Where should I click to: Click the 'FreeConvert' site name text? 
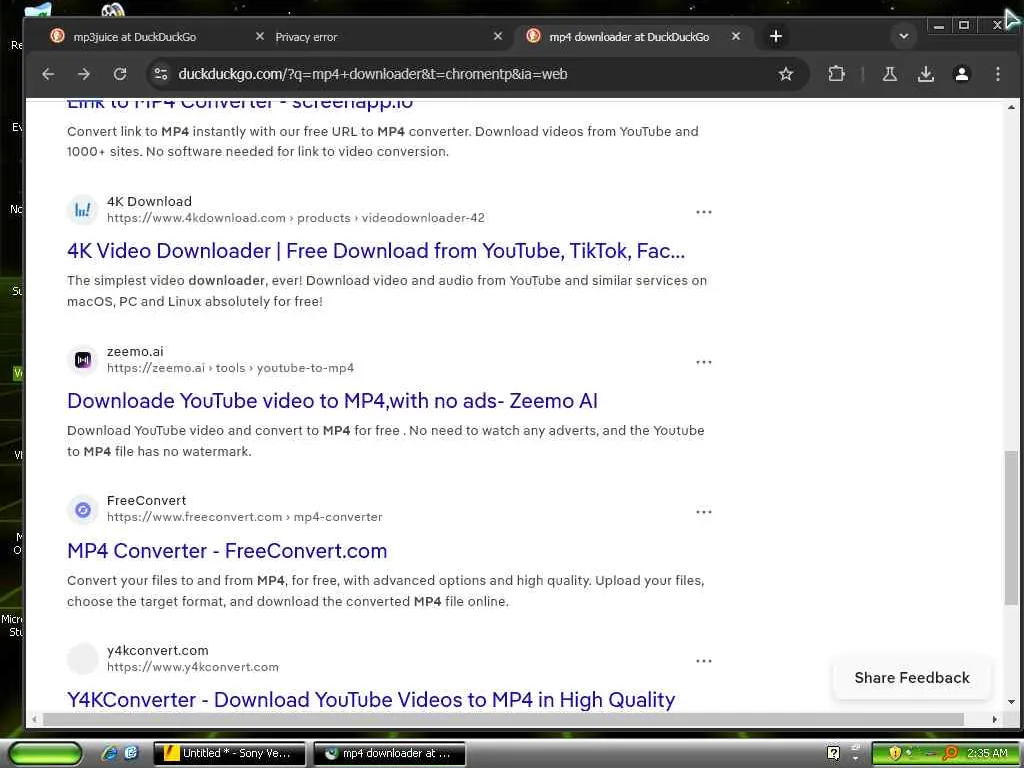pyautogui.click(x=146, y=500)
